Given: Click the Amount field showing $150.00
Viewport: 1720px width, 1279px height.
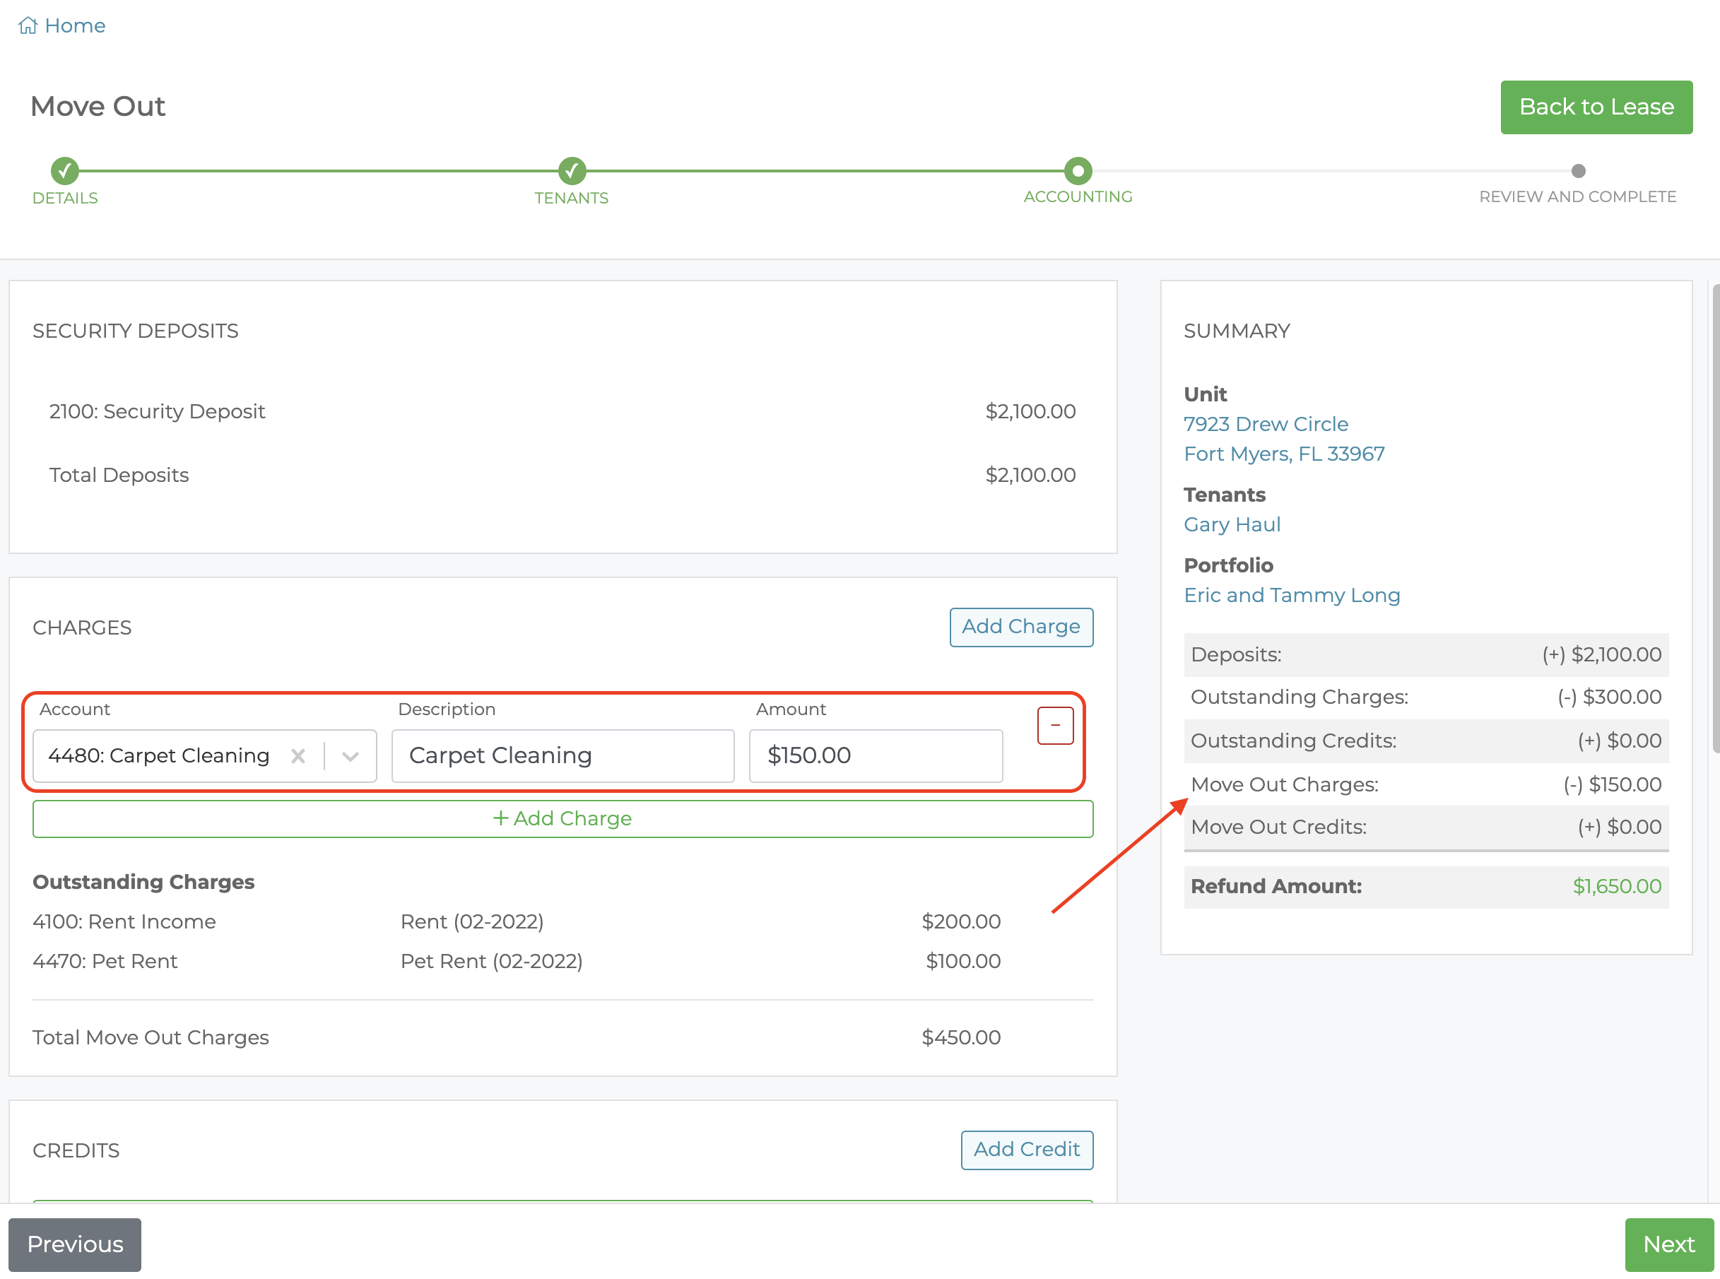Looking at the screenshot, I should coord(875,756).
